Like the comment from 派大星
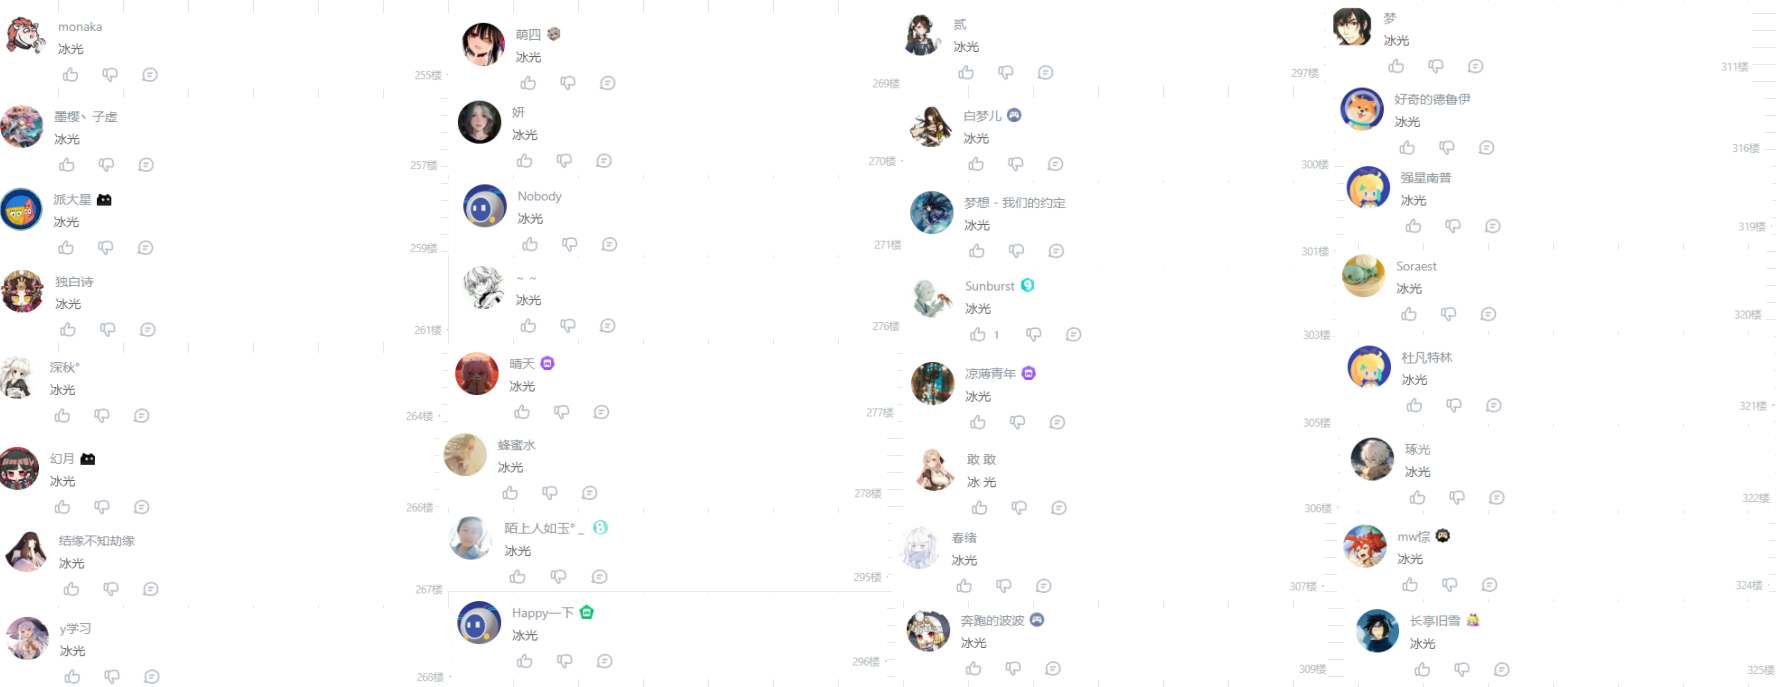This screenshot has width=1776, height=687. [66, 247]
